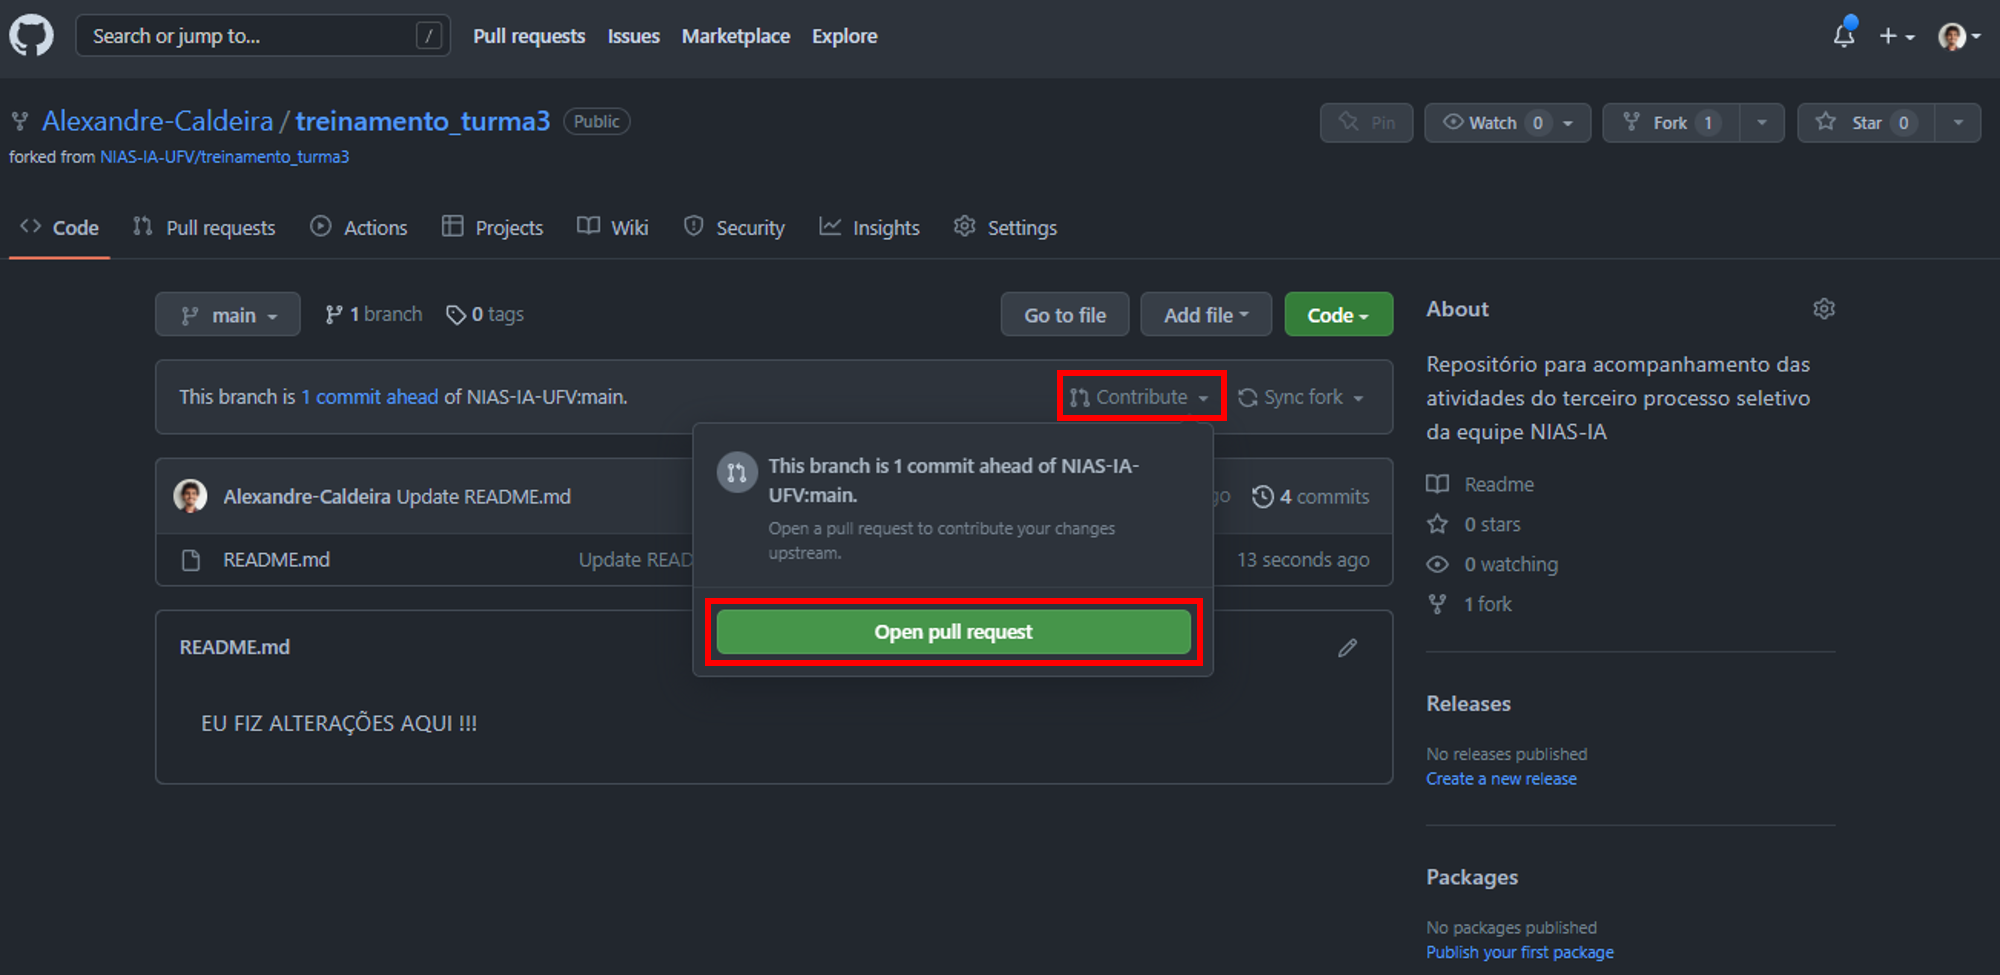Open the Wiki tab
Image resolution: width=2000 pixels, height=975 pixels.
tap(613, 228)
